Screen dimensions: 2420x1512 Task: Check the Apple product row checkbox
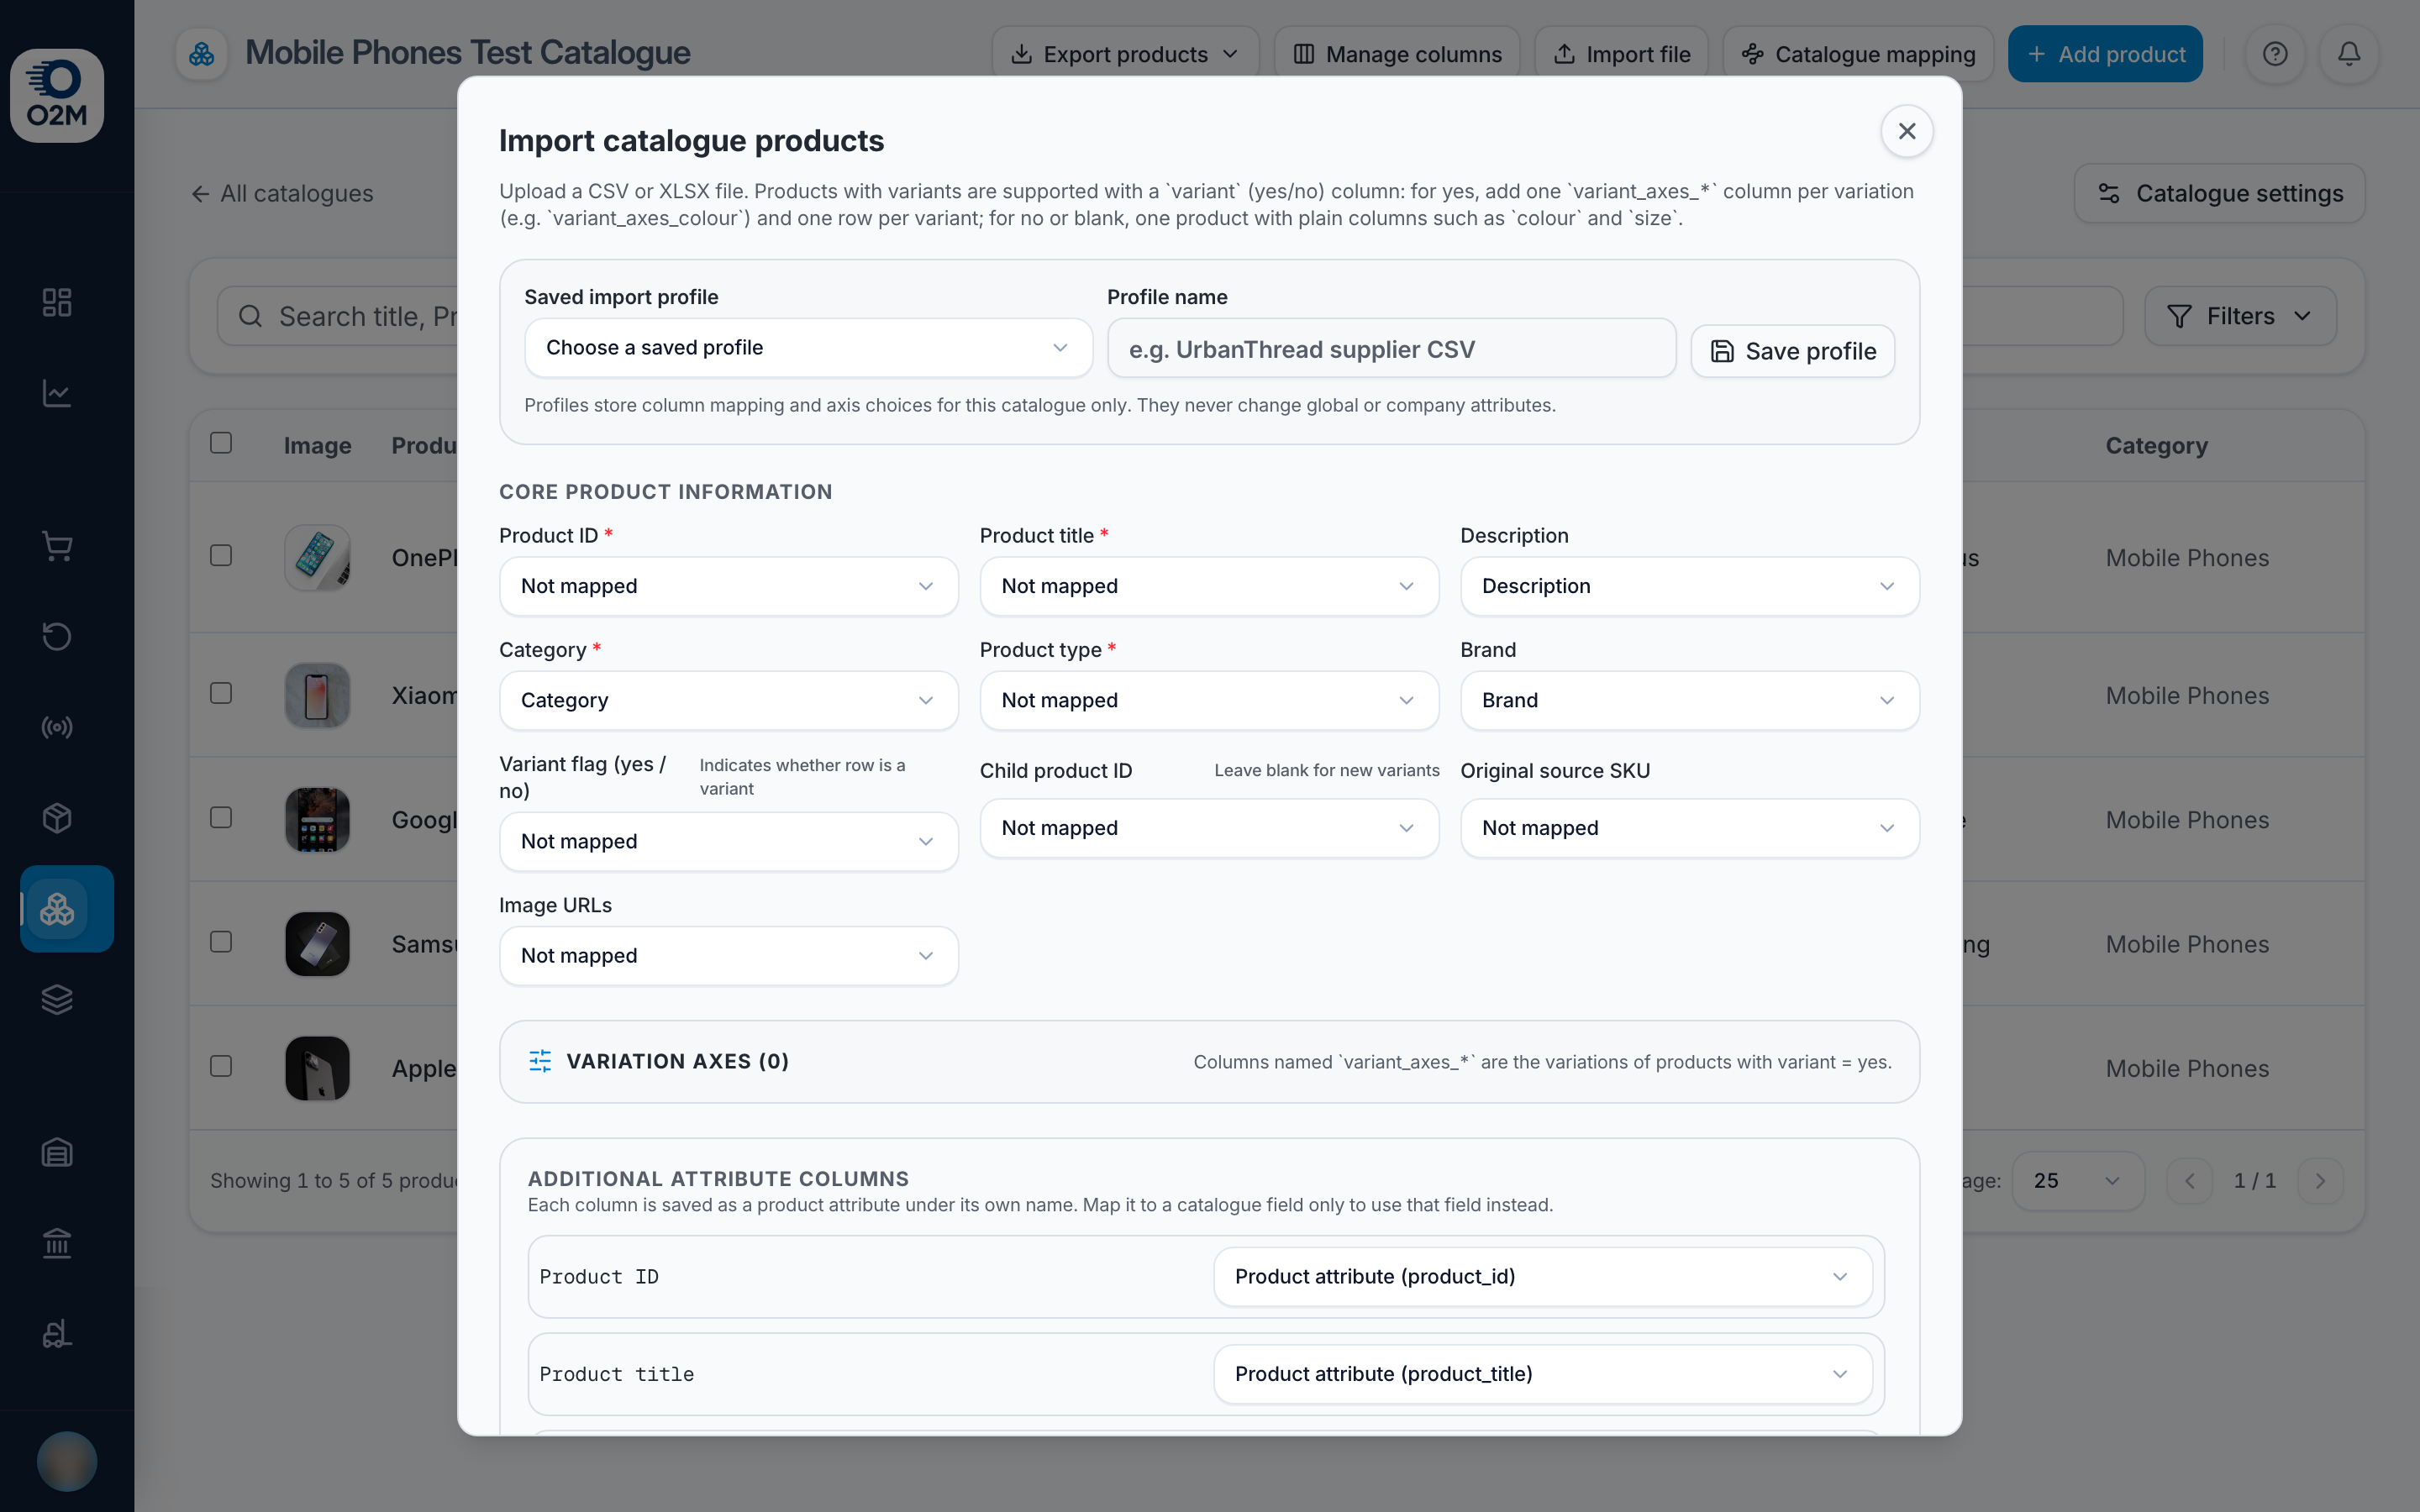(x=221, y=1066)
